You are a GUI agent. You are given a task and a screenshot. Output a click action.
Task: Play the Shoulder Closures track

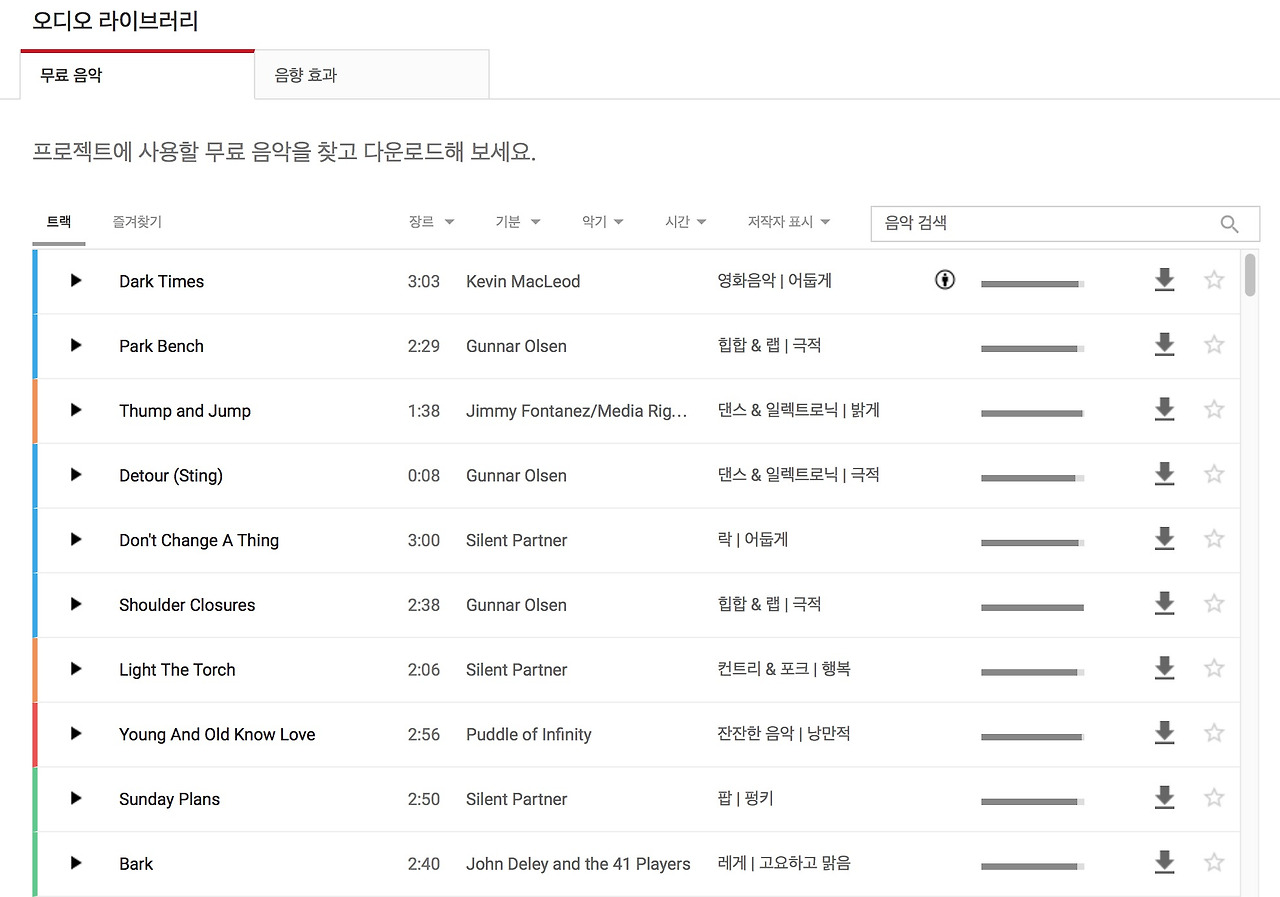[76, 604]
